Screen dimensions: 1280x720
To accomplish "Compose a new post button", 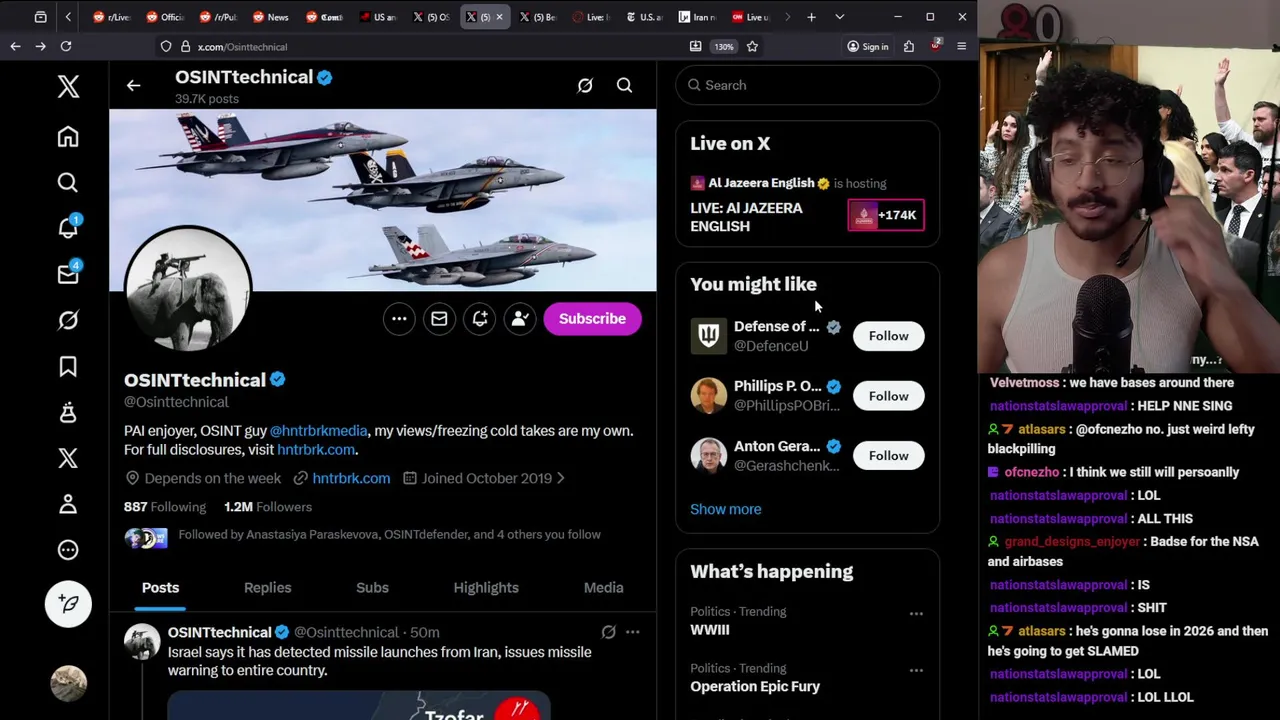I will (68, 604).
